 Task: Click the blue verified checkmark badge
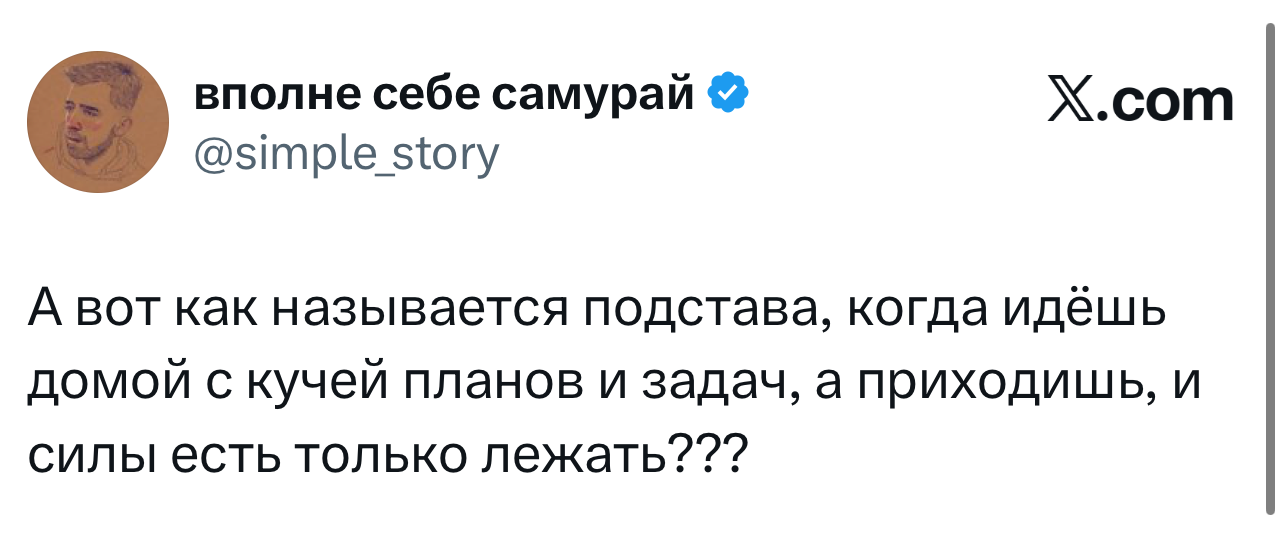click(726, 95)
